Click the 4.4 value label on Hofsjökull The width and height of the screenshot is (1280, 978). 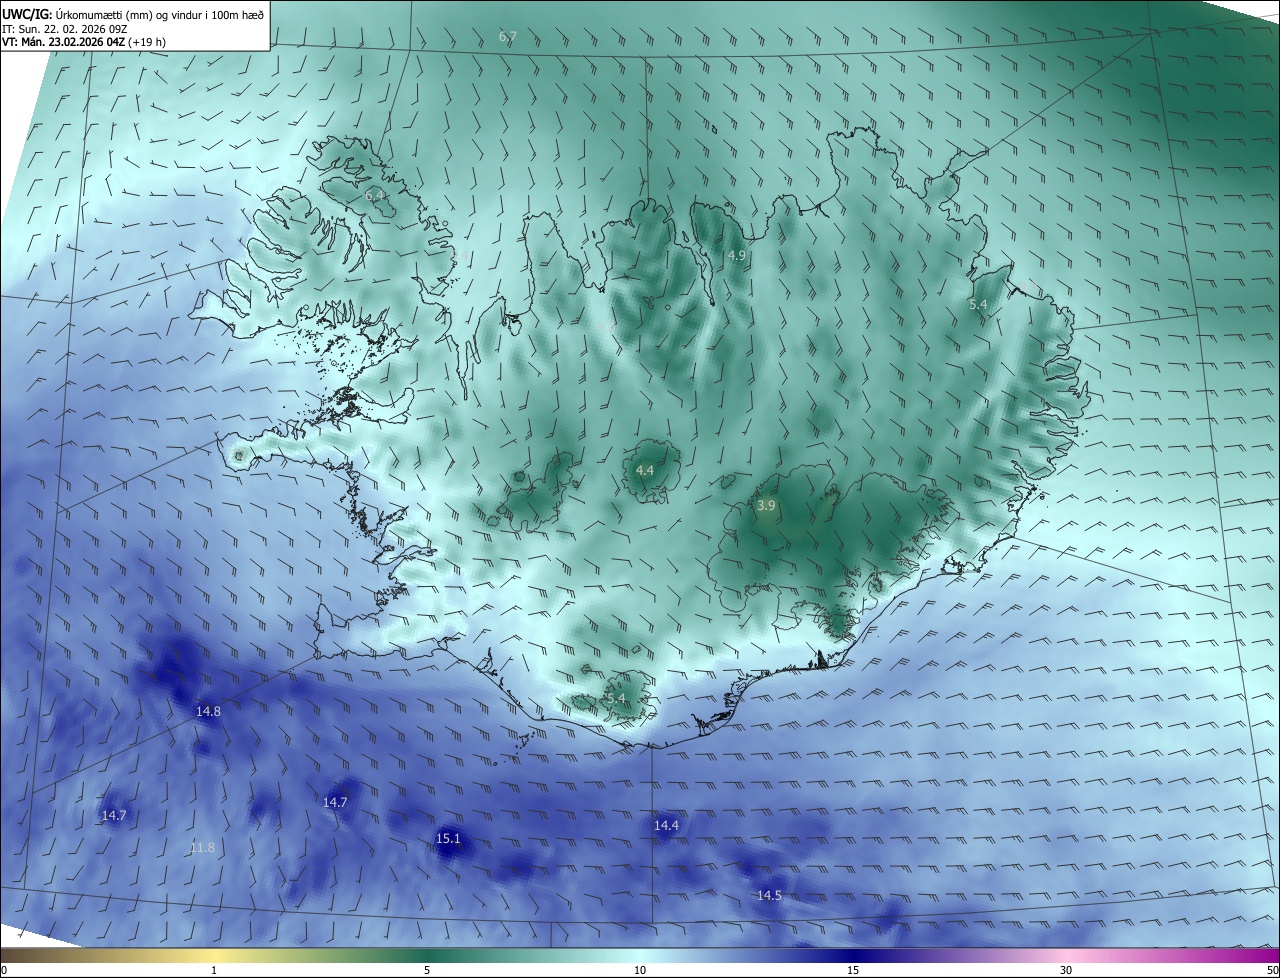[x=645, y=469]
